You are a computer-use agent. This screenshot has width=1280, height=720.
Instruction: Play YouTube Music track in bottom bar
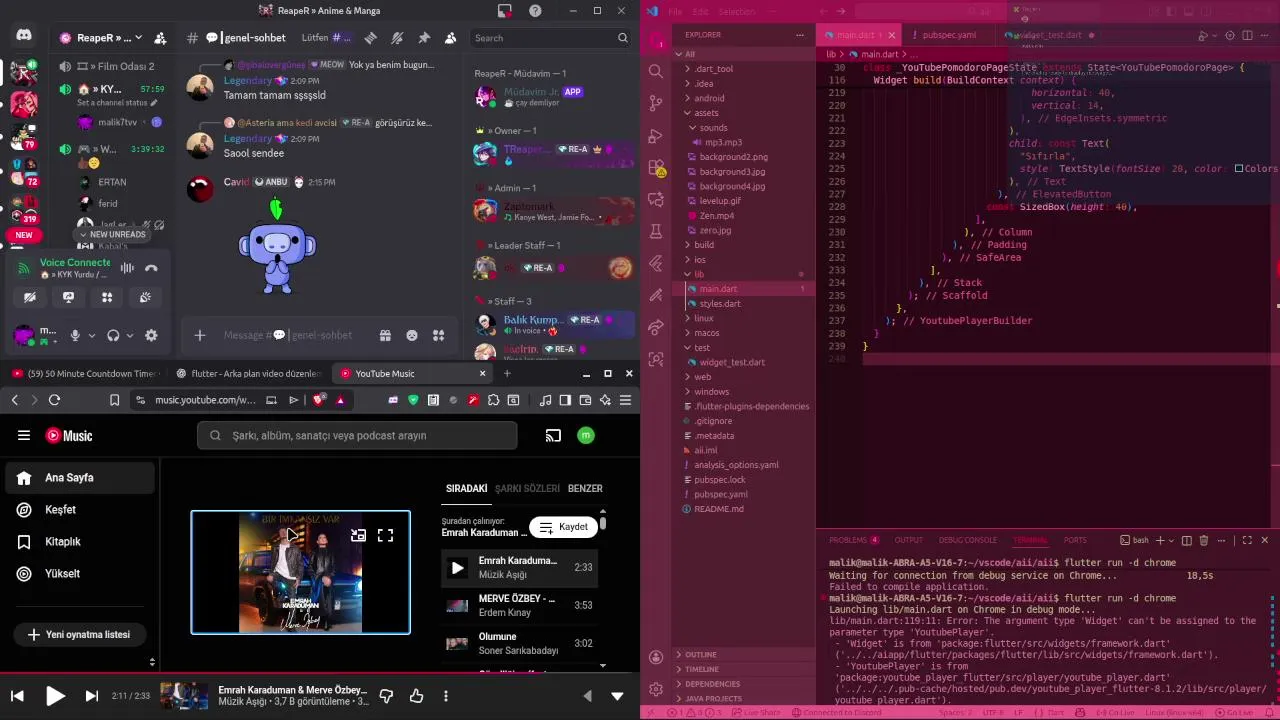[x=55, y=696]
